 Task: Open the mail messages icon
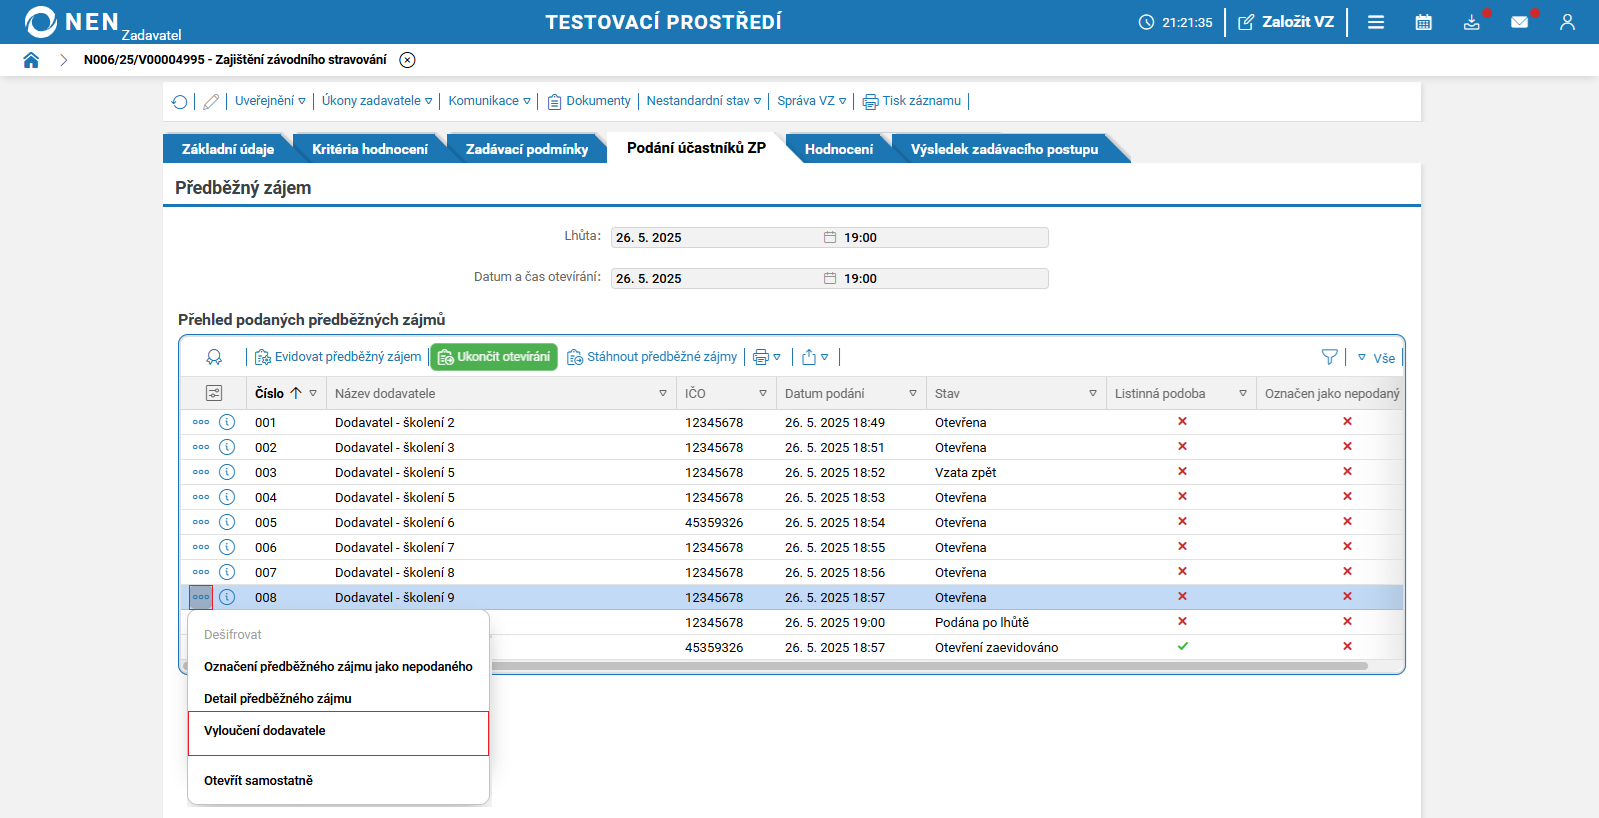1519,22
